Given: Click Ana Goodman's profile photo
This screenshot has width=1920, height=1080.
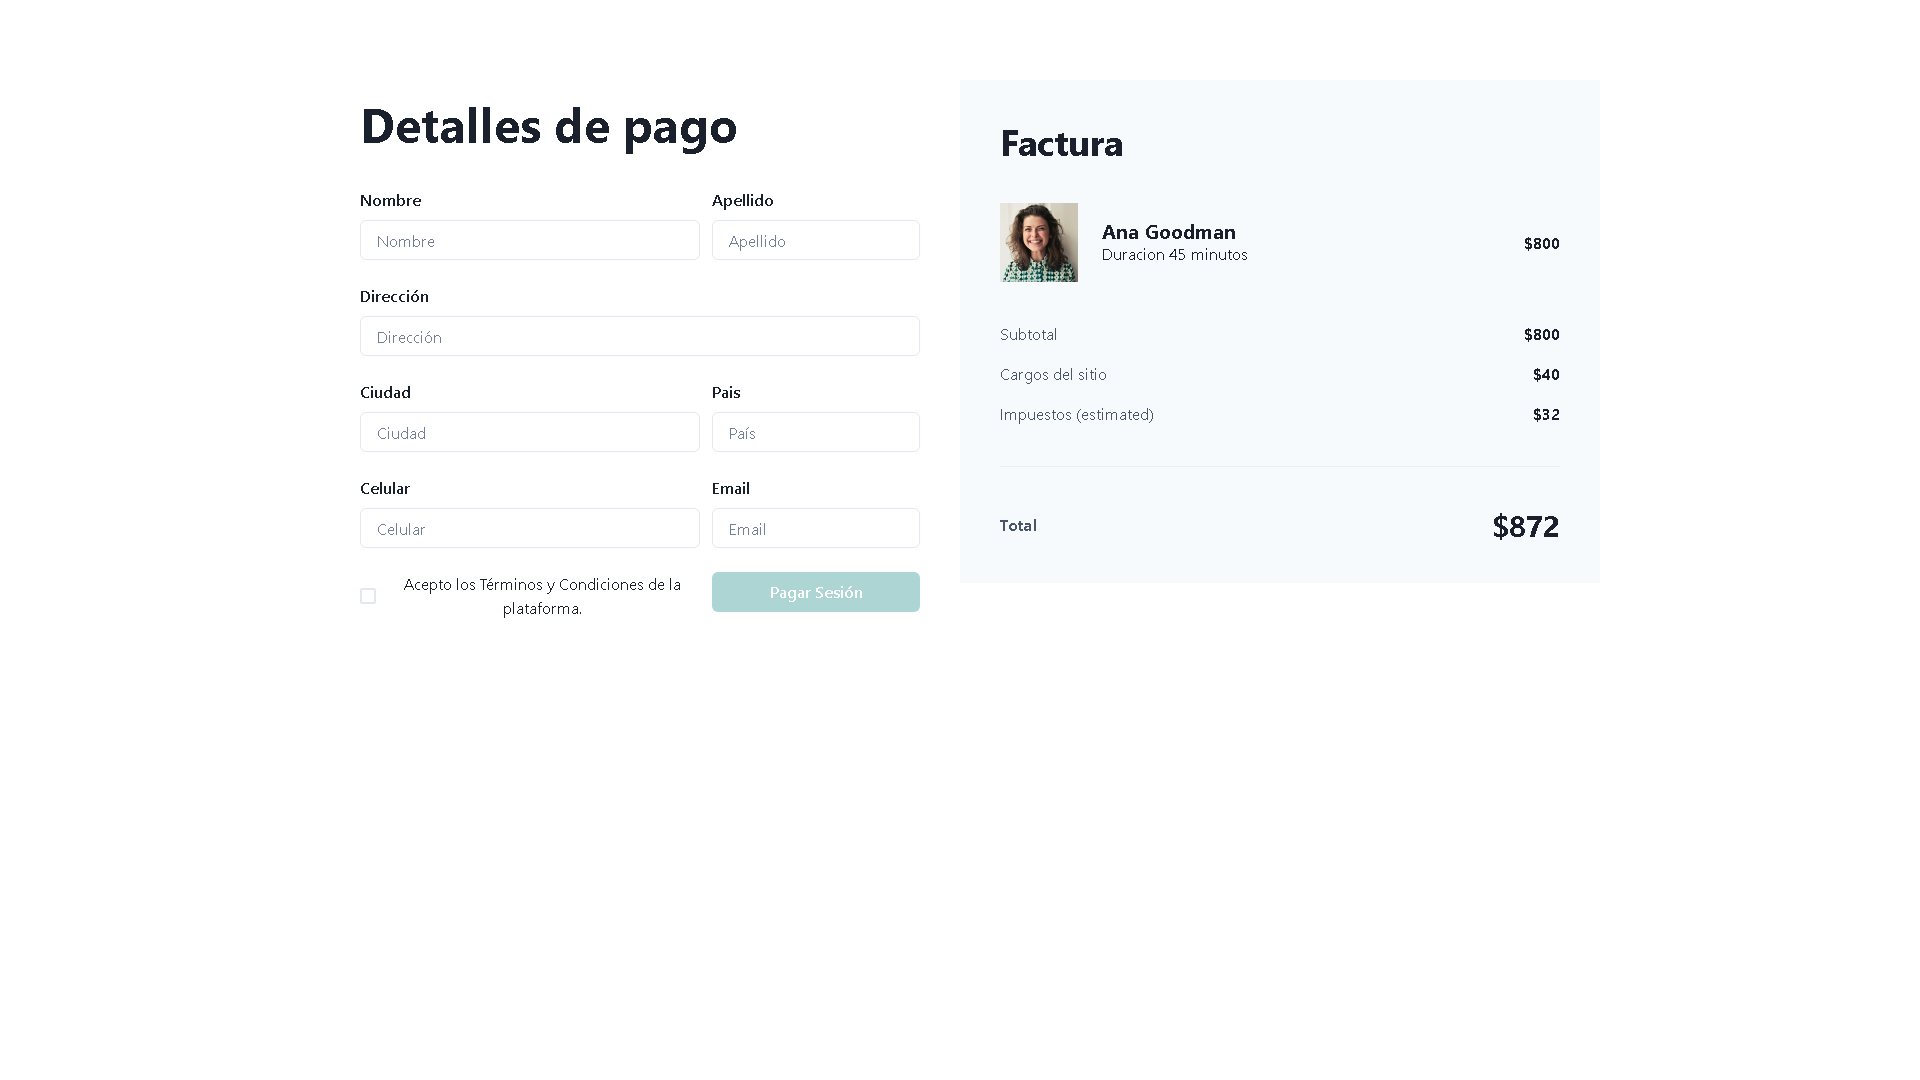Looking at the screenshot, I should pyautogui.click(x=1038, y=242).
